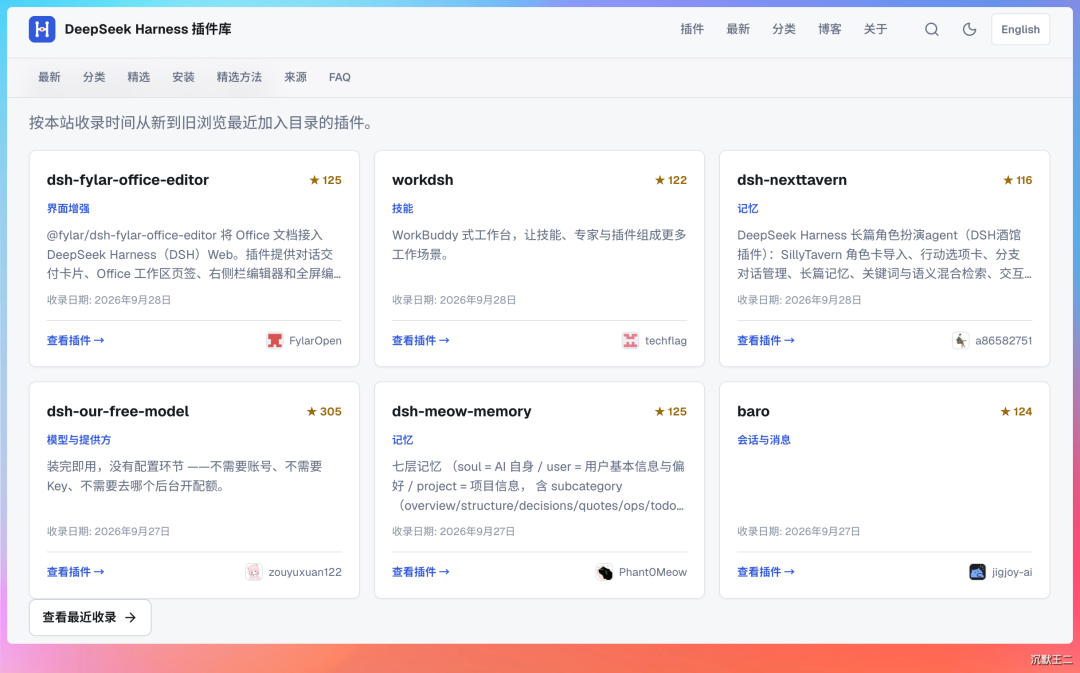This screenshot has height=673, width=1080.
Task: Open the dsh-meow-memory card title
Action: [x=461, y=411]
